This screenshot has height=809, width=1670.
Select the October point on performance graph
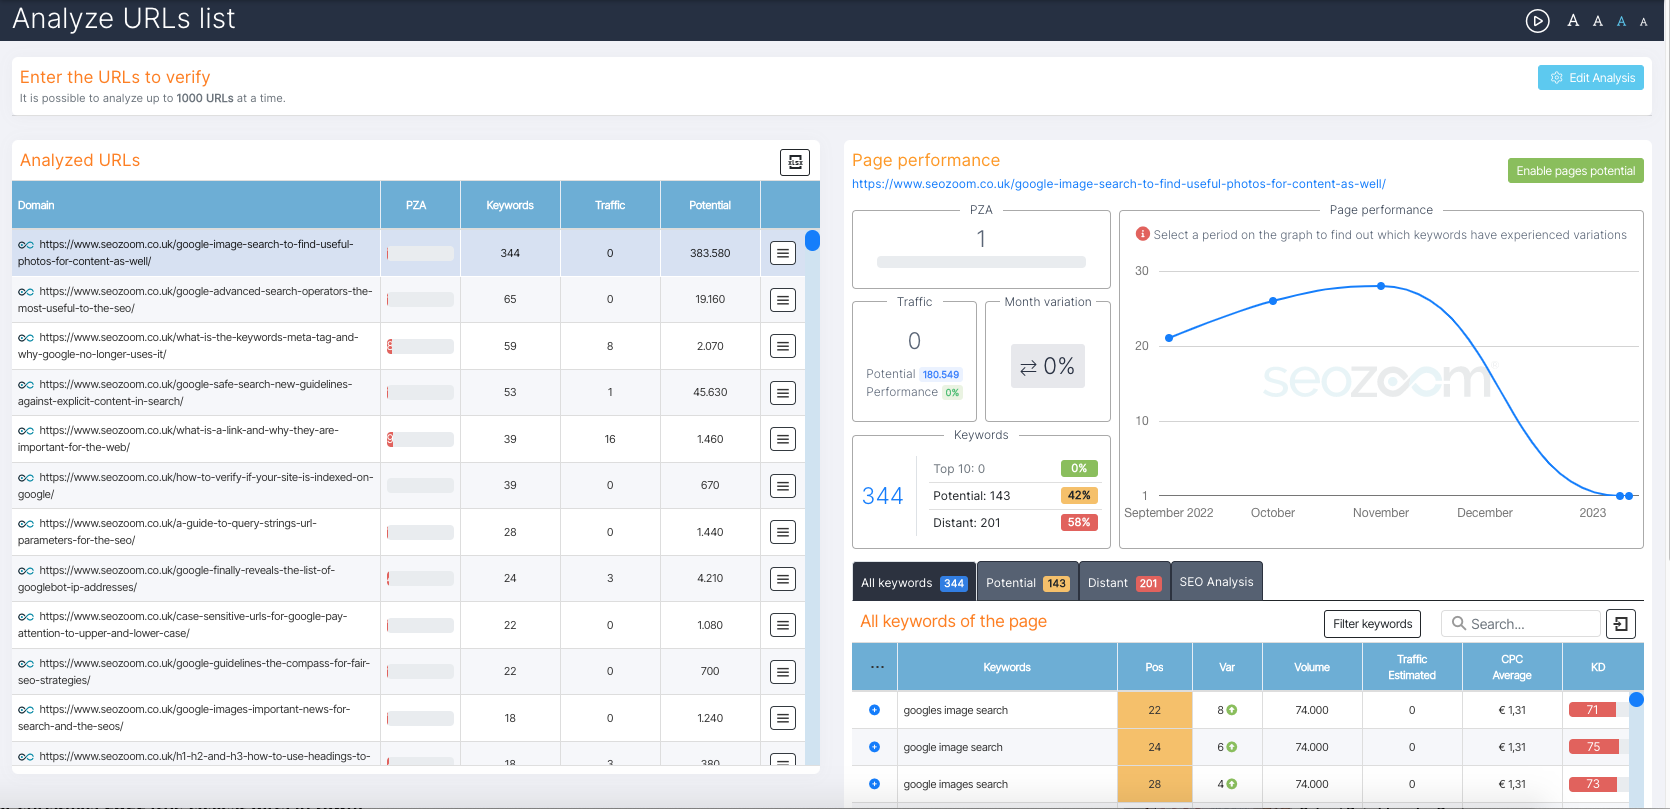[1273, 301]
